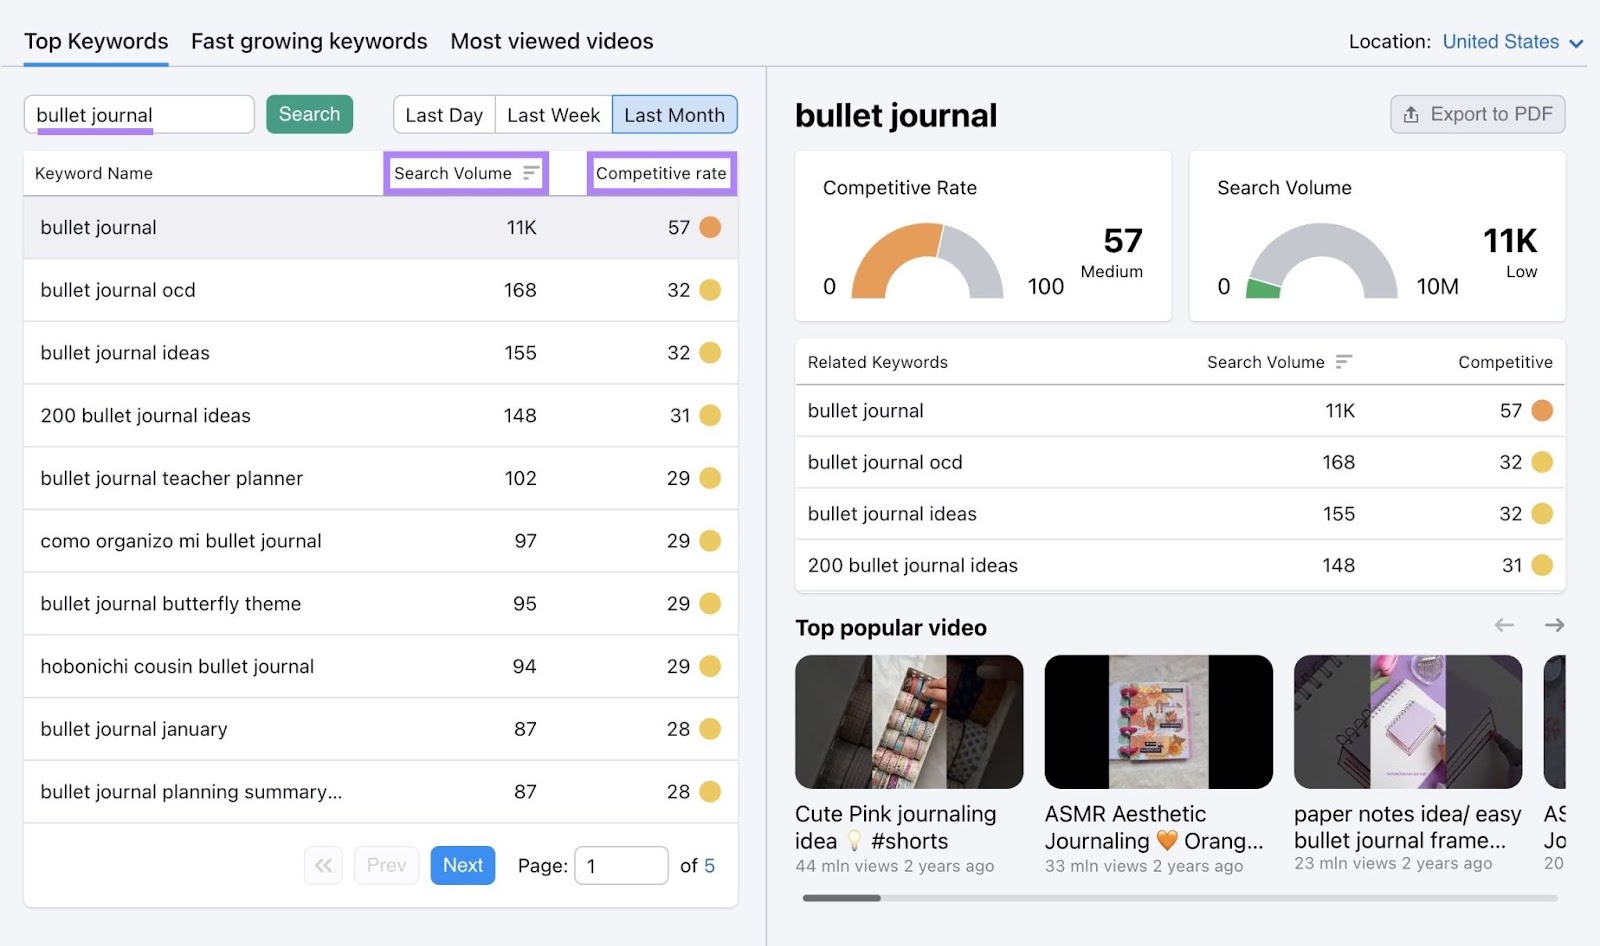Click the Competitive Rate gauge chart
This screenshot has height=946, width=1600.
[927, 262]
